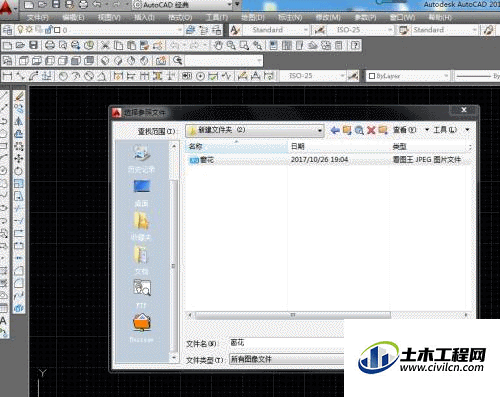Screen dimensions: 500x397
Task: Open the 插入(I) menu
Action: [x=144, y=18]
